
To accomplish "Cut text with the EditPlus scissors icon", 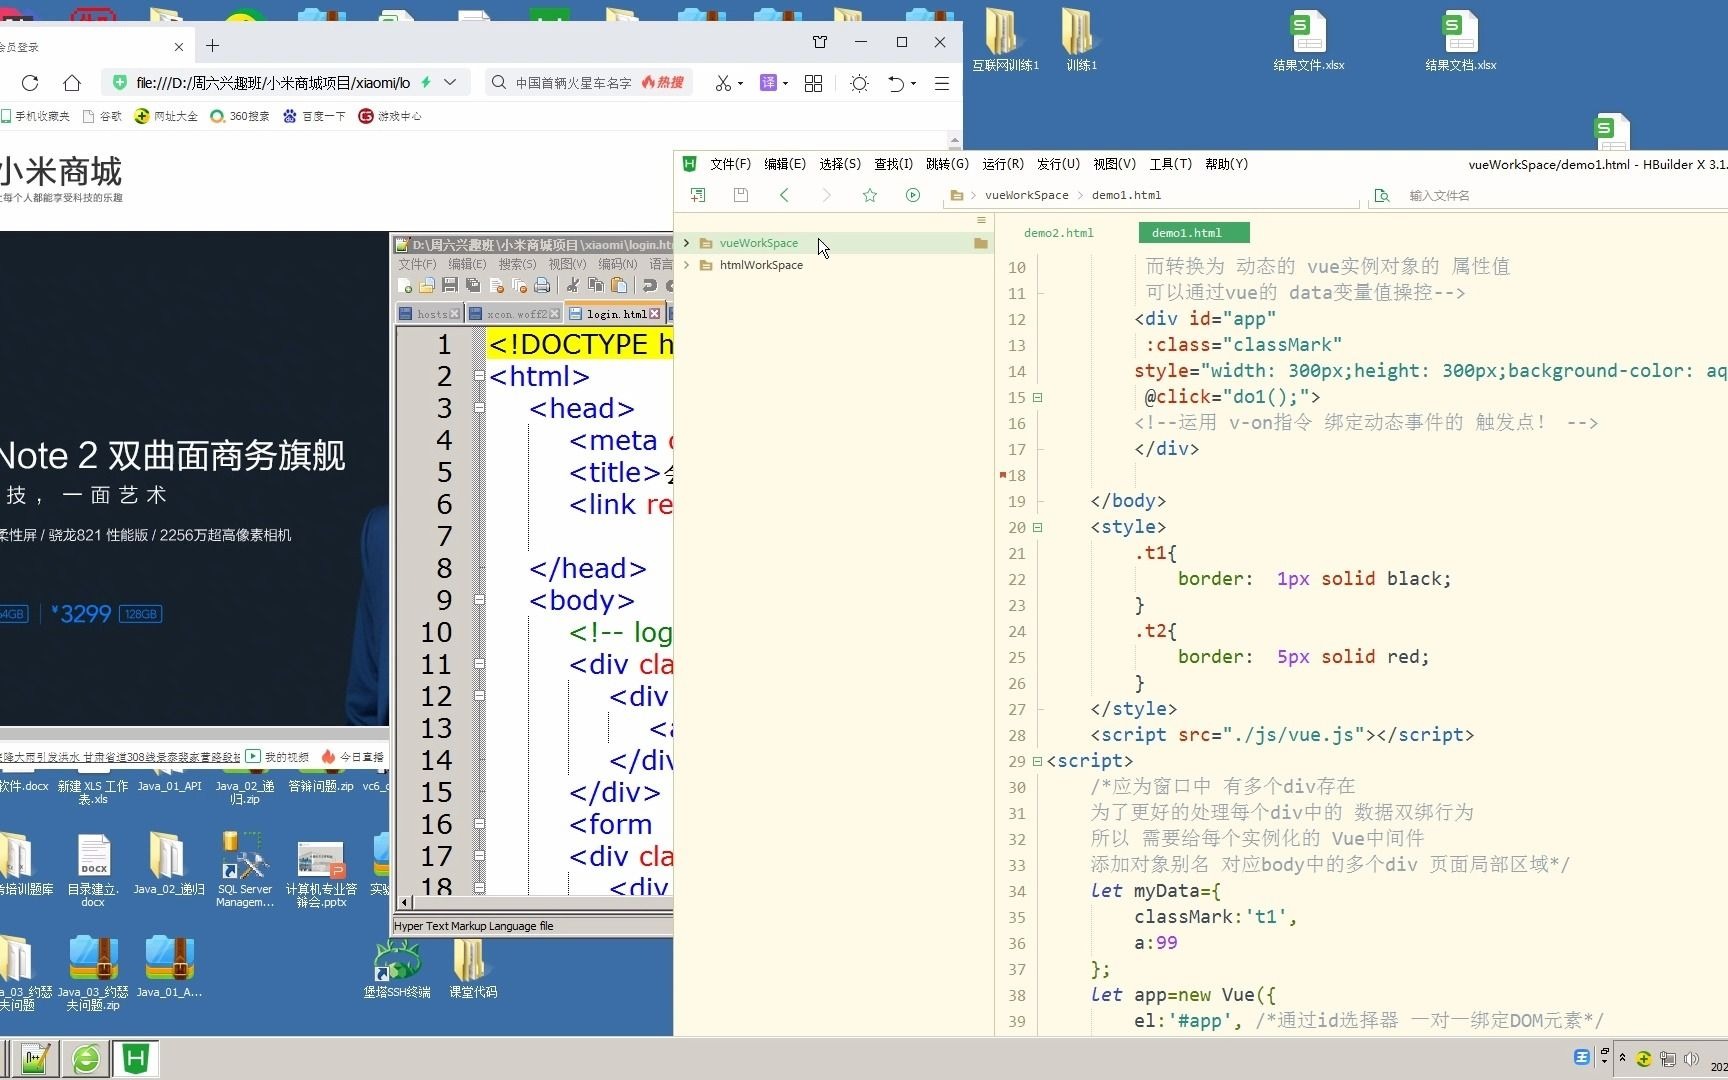I will (572, 286).
